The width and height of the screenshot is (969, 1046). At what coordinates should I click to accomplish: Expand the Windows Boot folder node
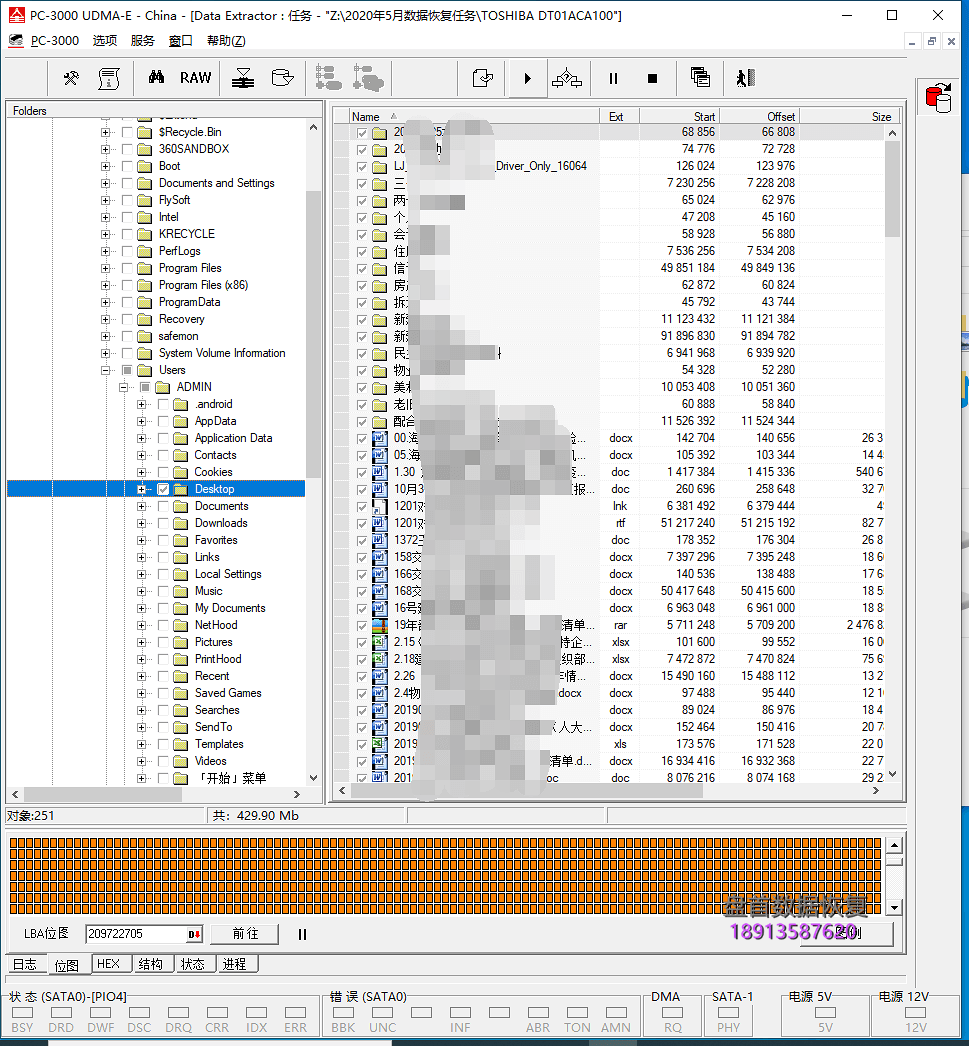(x=105, y=166)
